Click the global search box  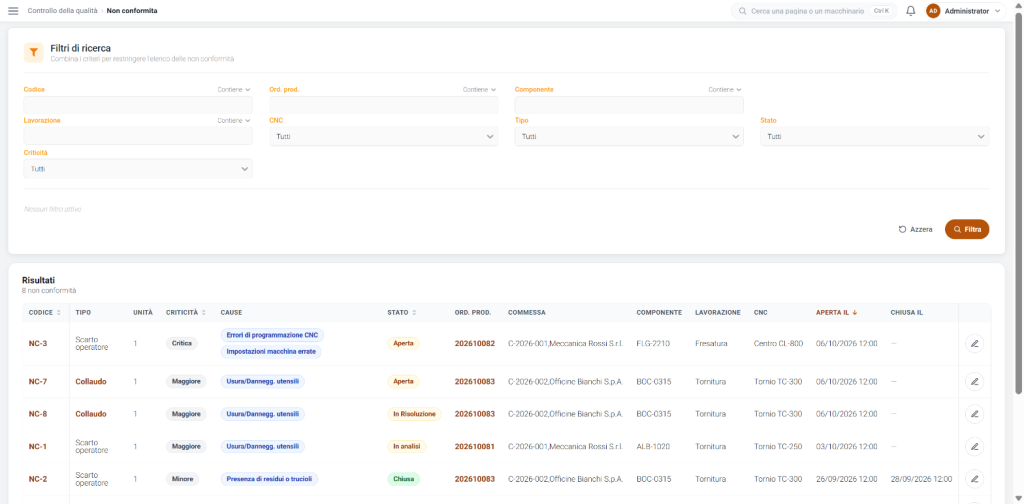pyautogui.click(x=814, y=11)
